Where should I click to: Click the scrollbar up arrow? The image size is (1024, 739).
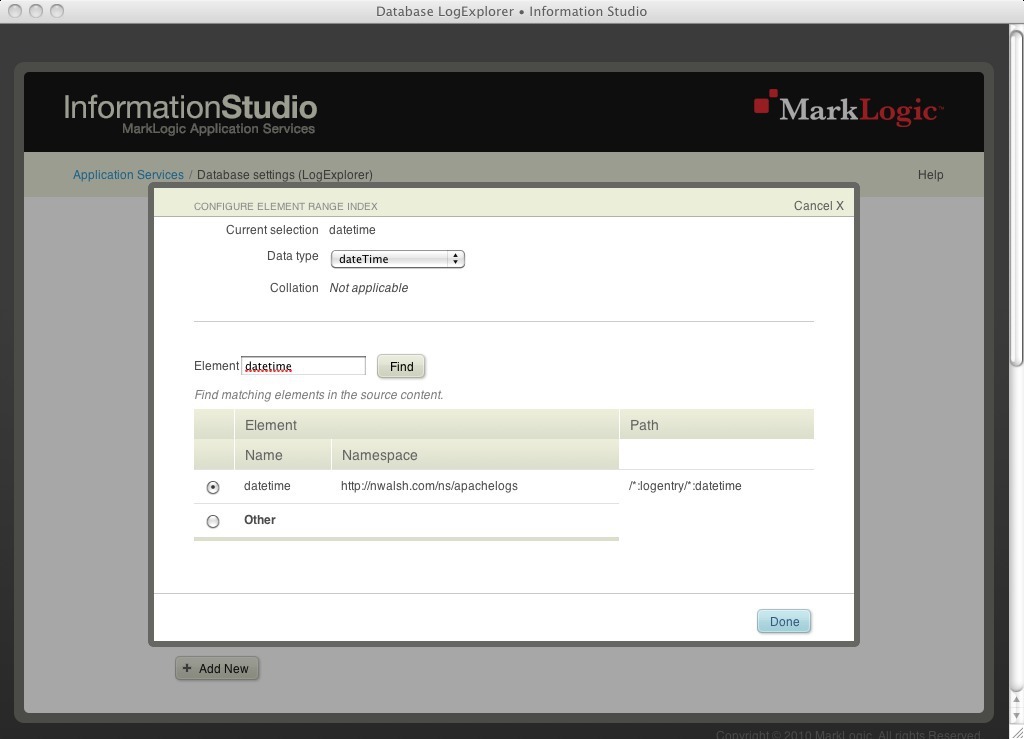1016,700
